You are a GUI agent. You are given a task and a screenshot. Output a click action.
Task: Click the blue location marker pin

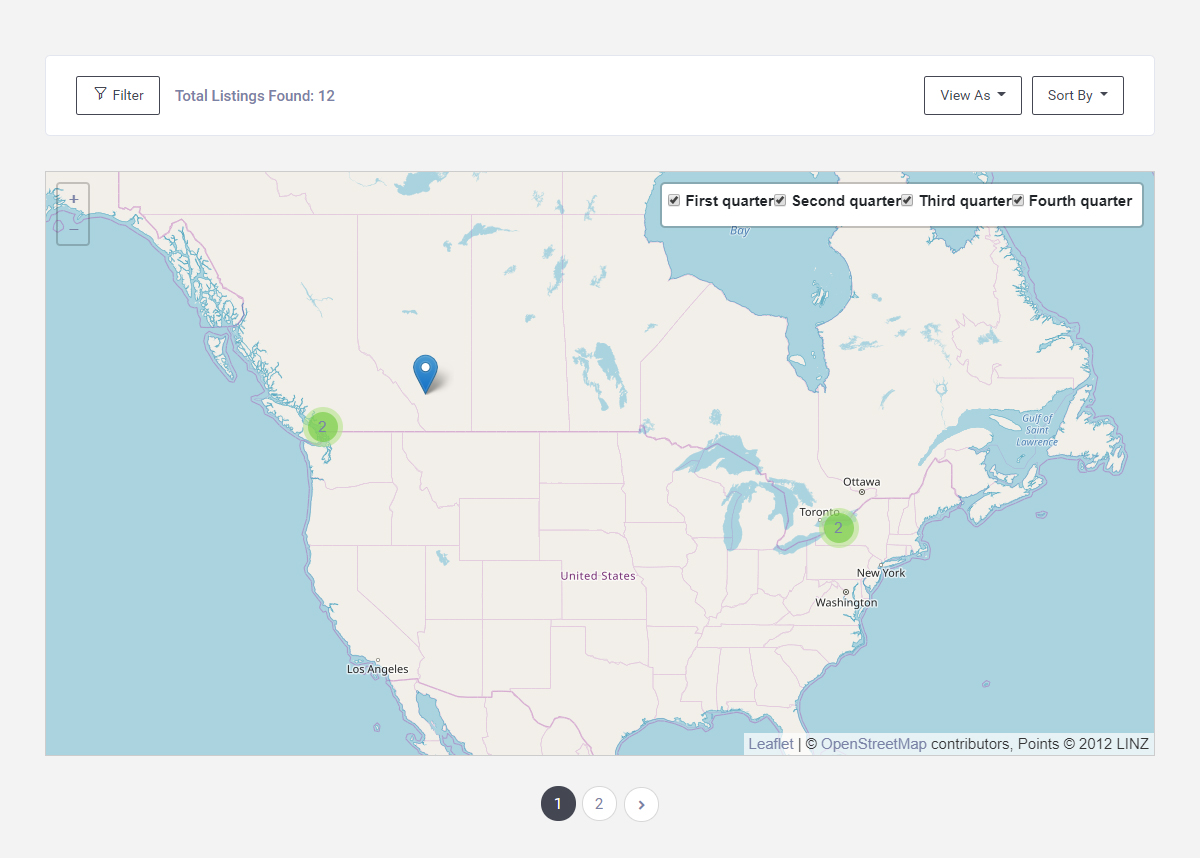point(426,372)
